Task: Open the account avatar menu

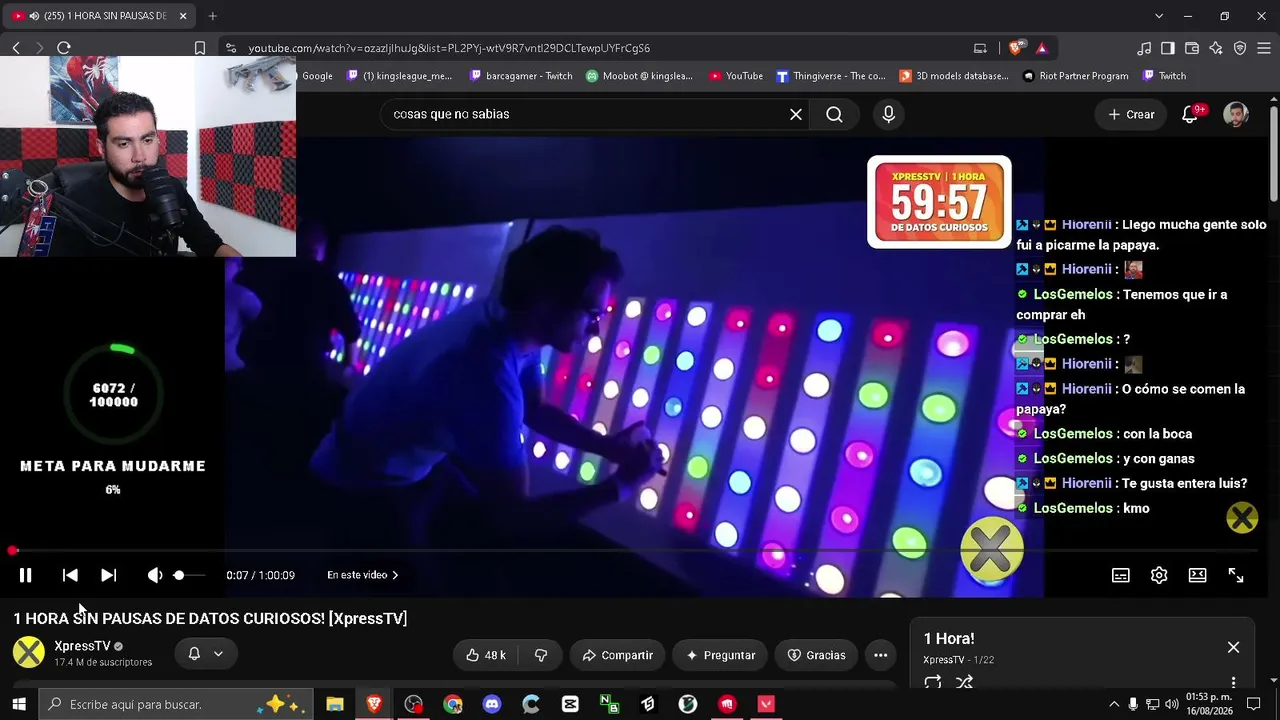Action: (1236, 114)
